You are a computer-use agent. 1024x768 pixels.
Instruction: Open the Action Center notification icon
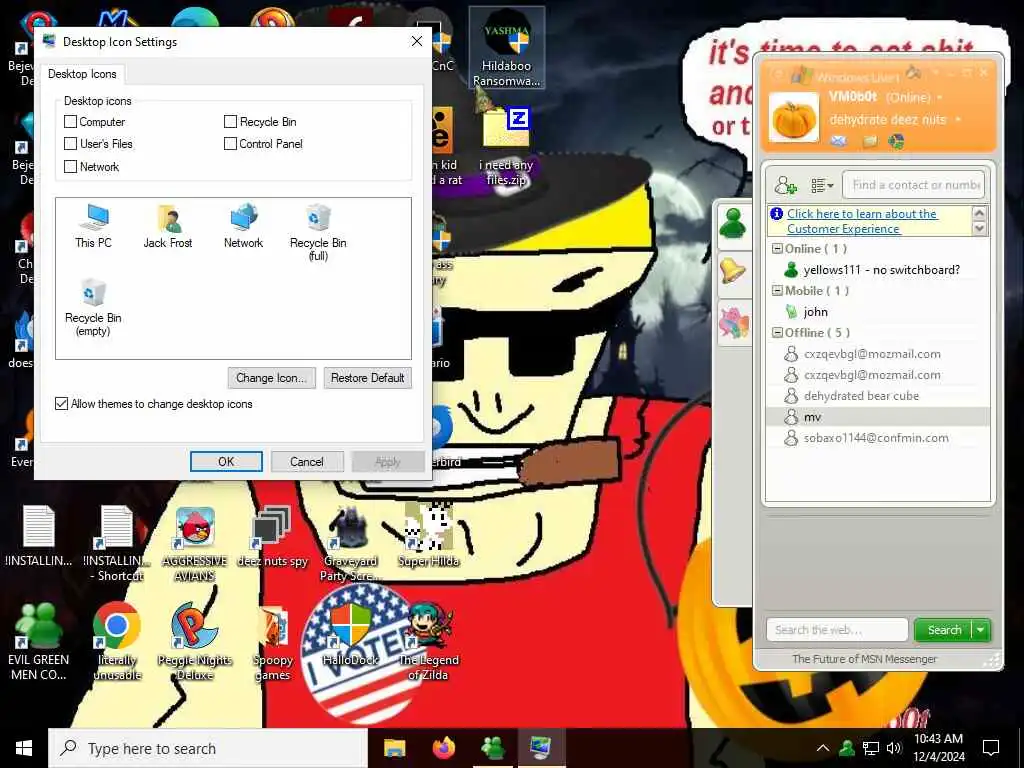click(991, 748)
